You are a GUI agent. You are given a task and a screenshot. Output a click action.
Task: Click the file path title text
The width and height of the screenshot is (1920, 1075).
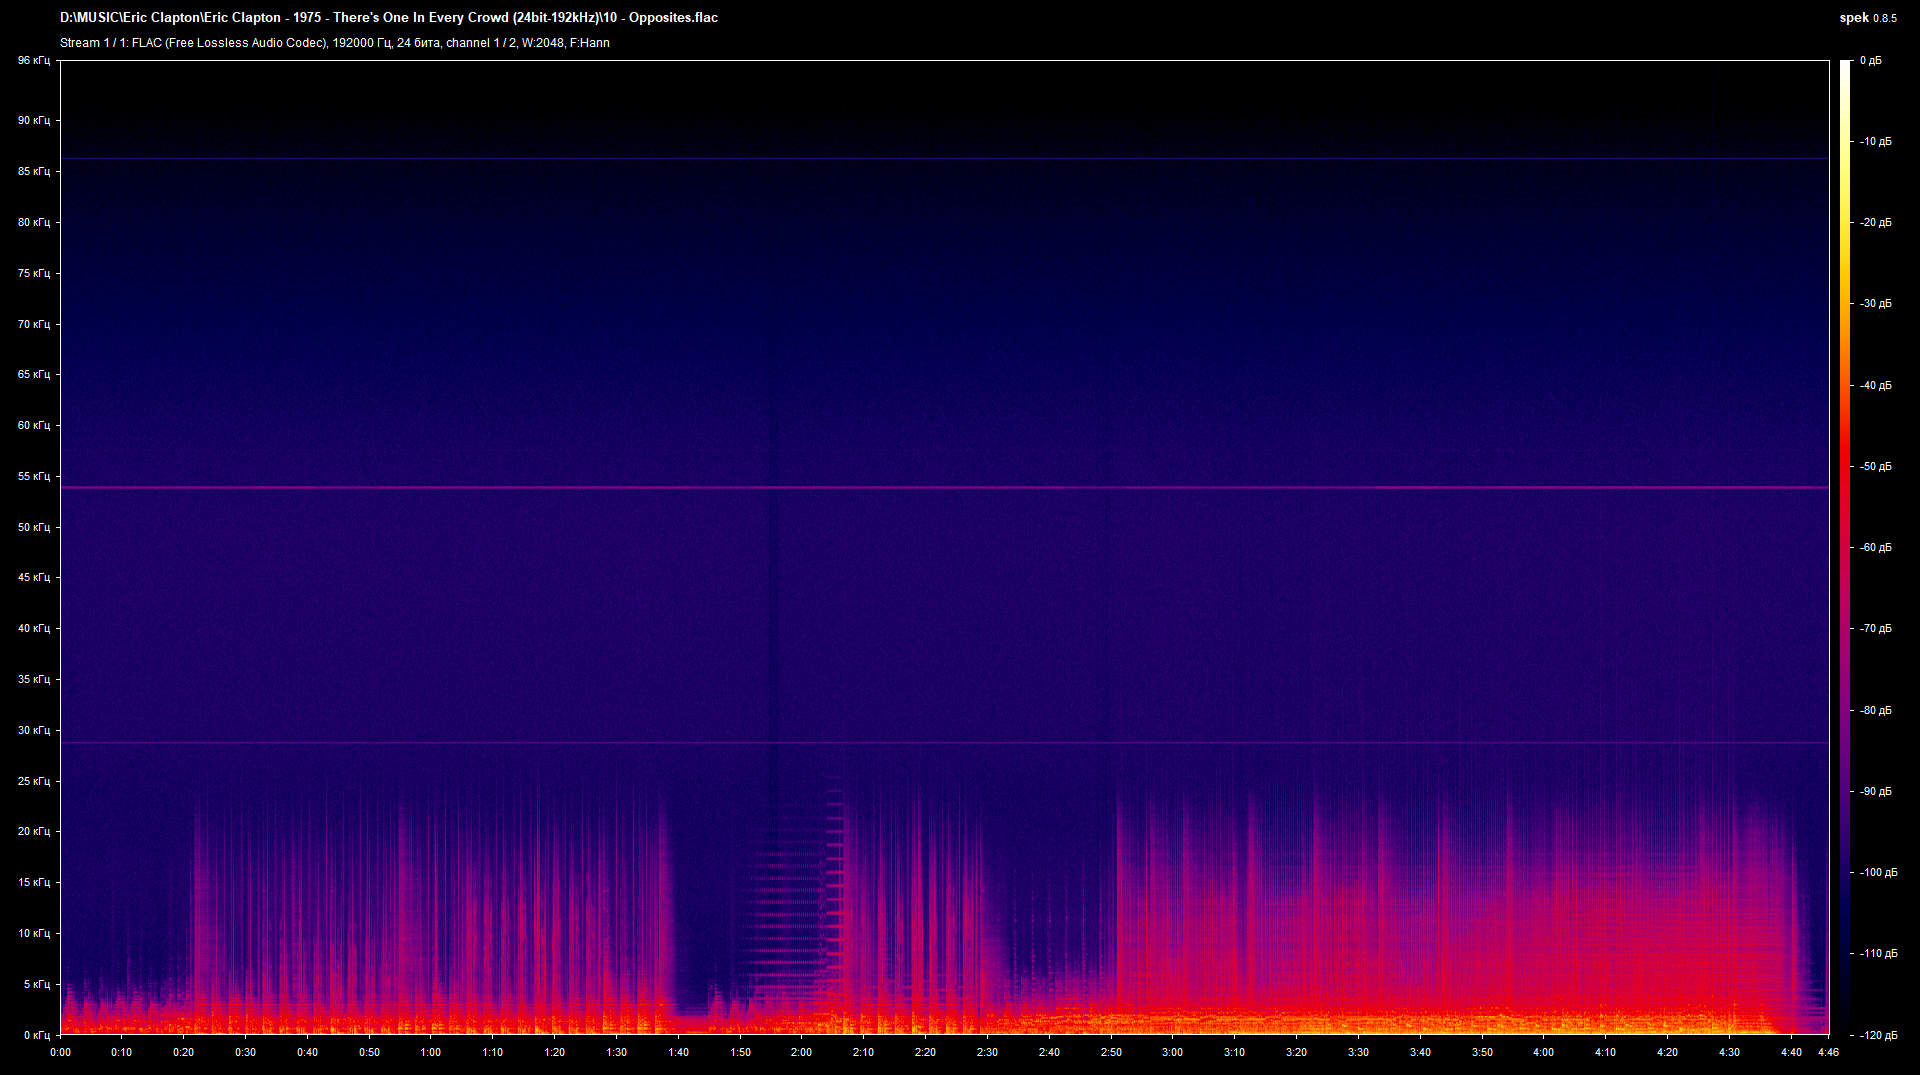388,17
